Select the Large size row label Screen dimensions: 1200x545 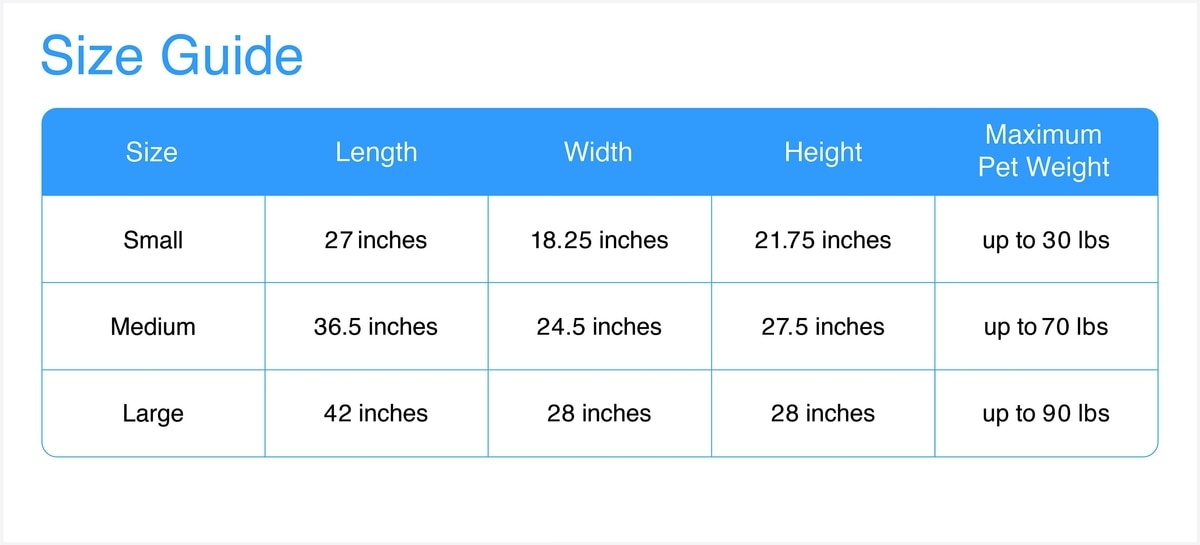tap(153, 413)
